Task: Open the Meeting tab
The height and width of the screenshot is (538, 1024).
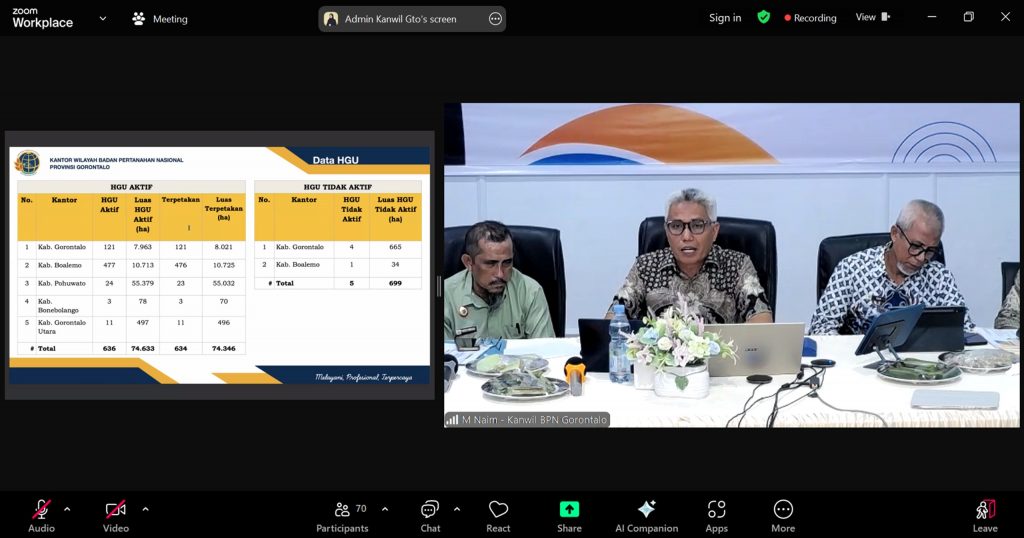Action: [x=159, y=19]
